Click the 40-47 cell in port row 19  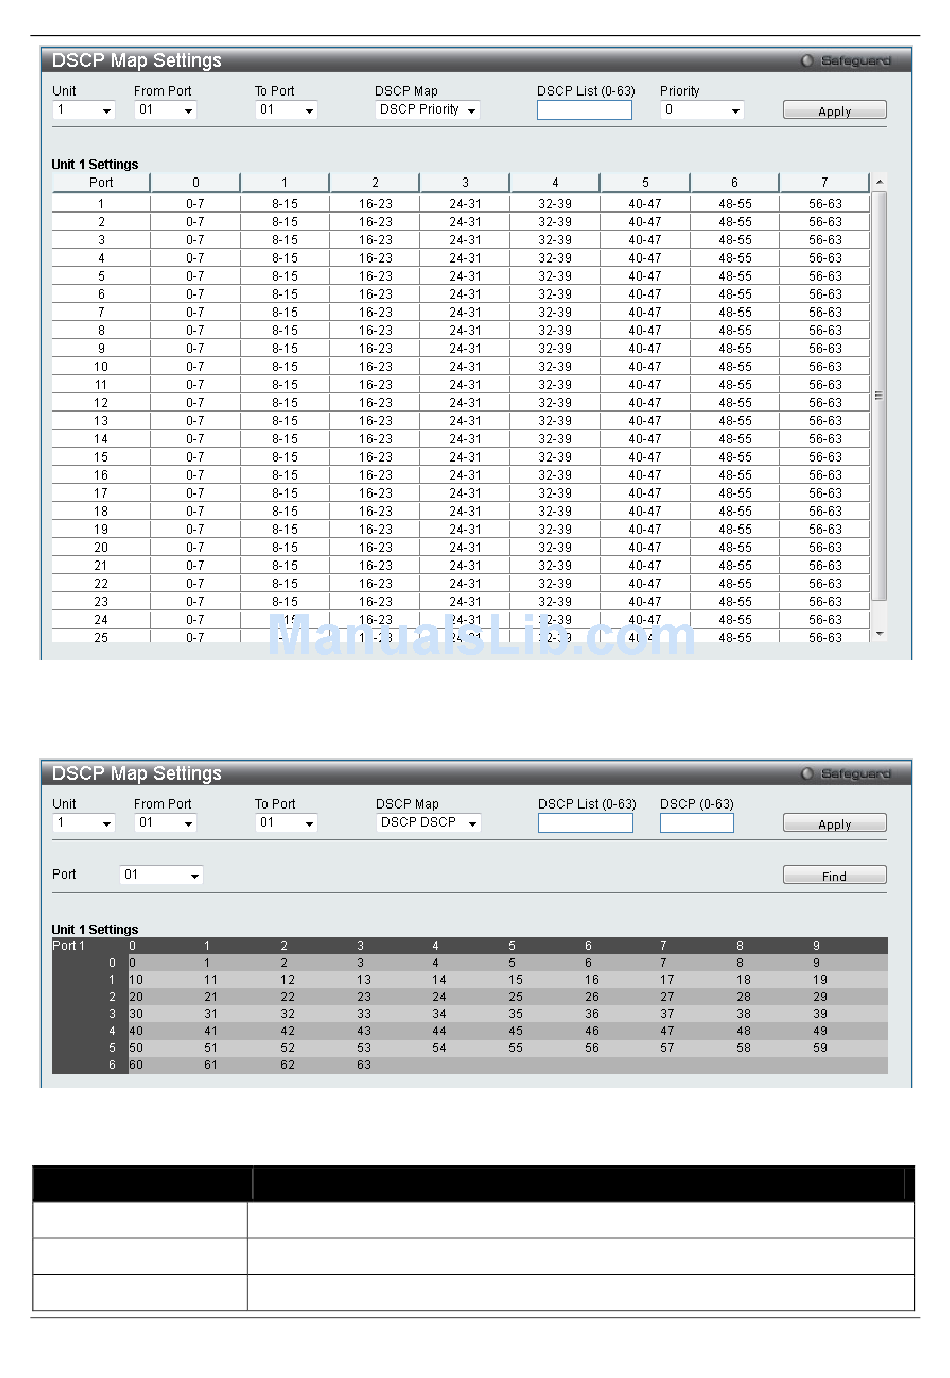tap(645, 529)
